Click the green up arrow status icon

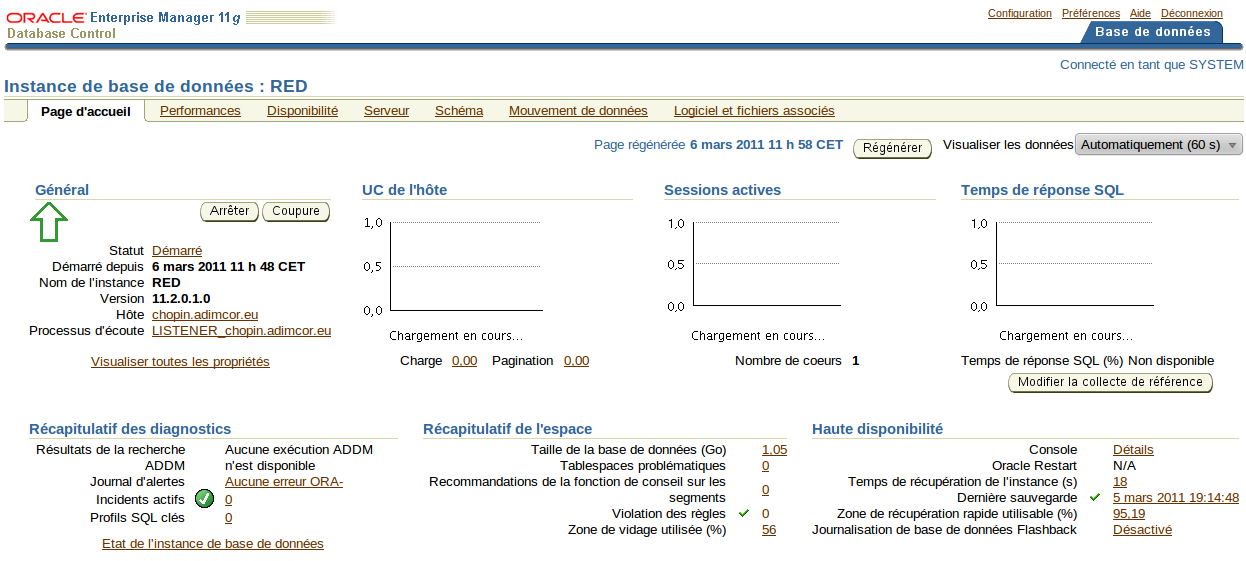(x=49, y=222)
